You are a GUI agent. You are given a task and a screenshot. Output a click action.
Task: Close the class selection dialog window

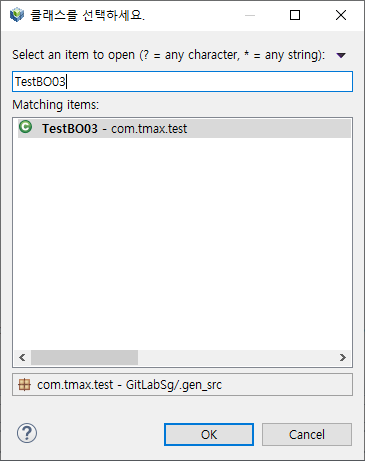click(341, 15)
